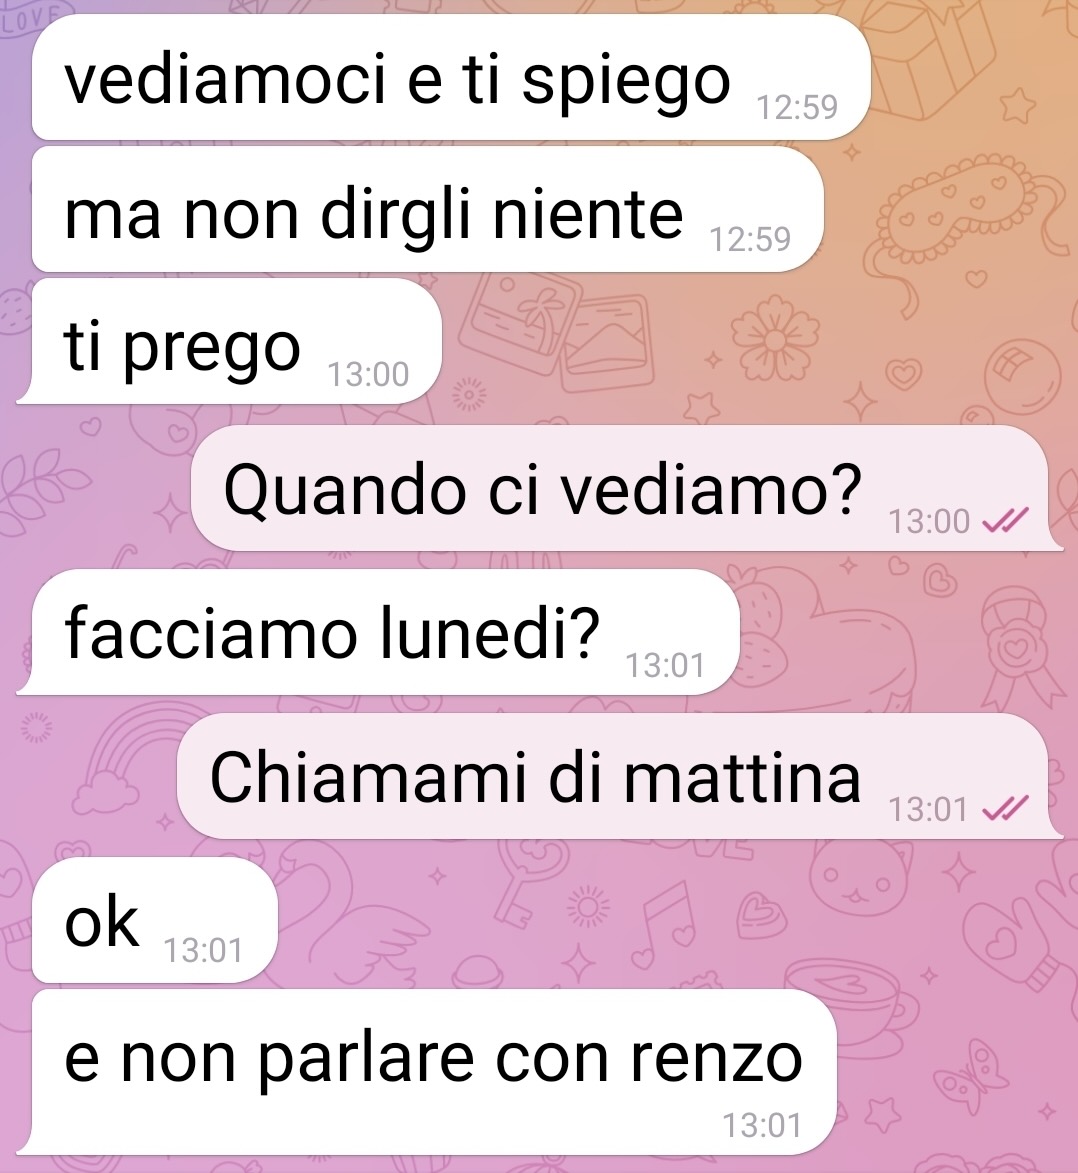The height and width of the screenshot is (1173, 1078).
Task: Click the 13:01 timestamp next to 'ok'
Action: tap(203, 951)
